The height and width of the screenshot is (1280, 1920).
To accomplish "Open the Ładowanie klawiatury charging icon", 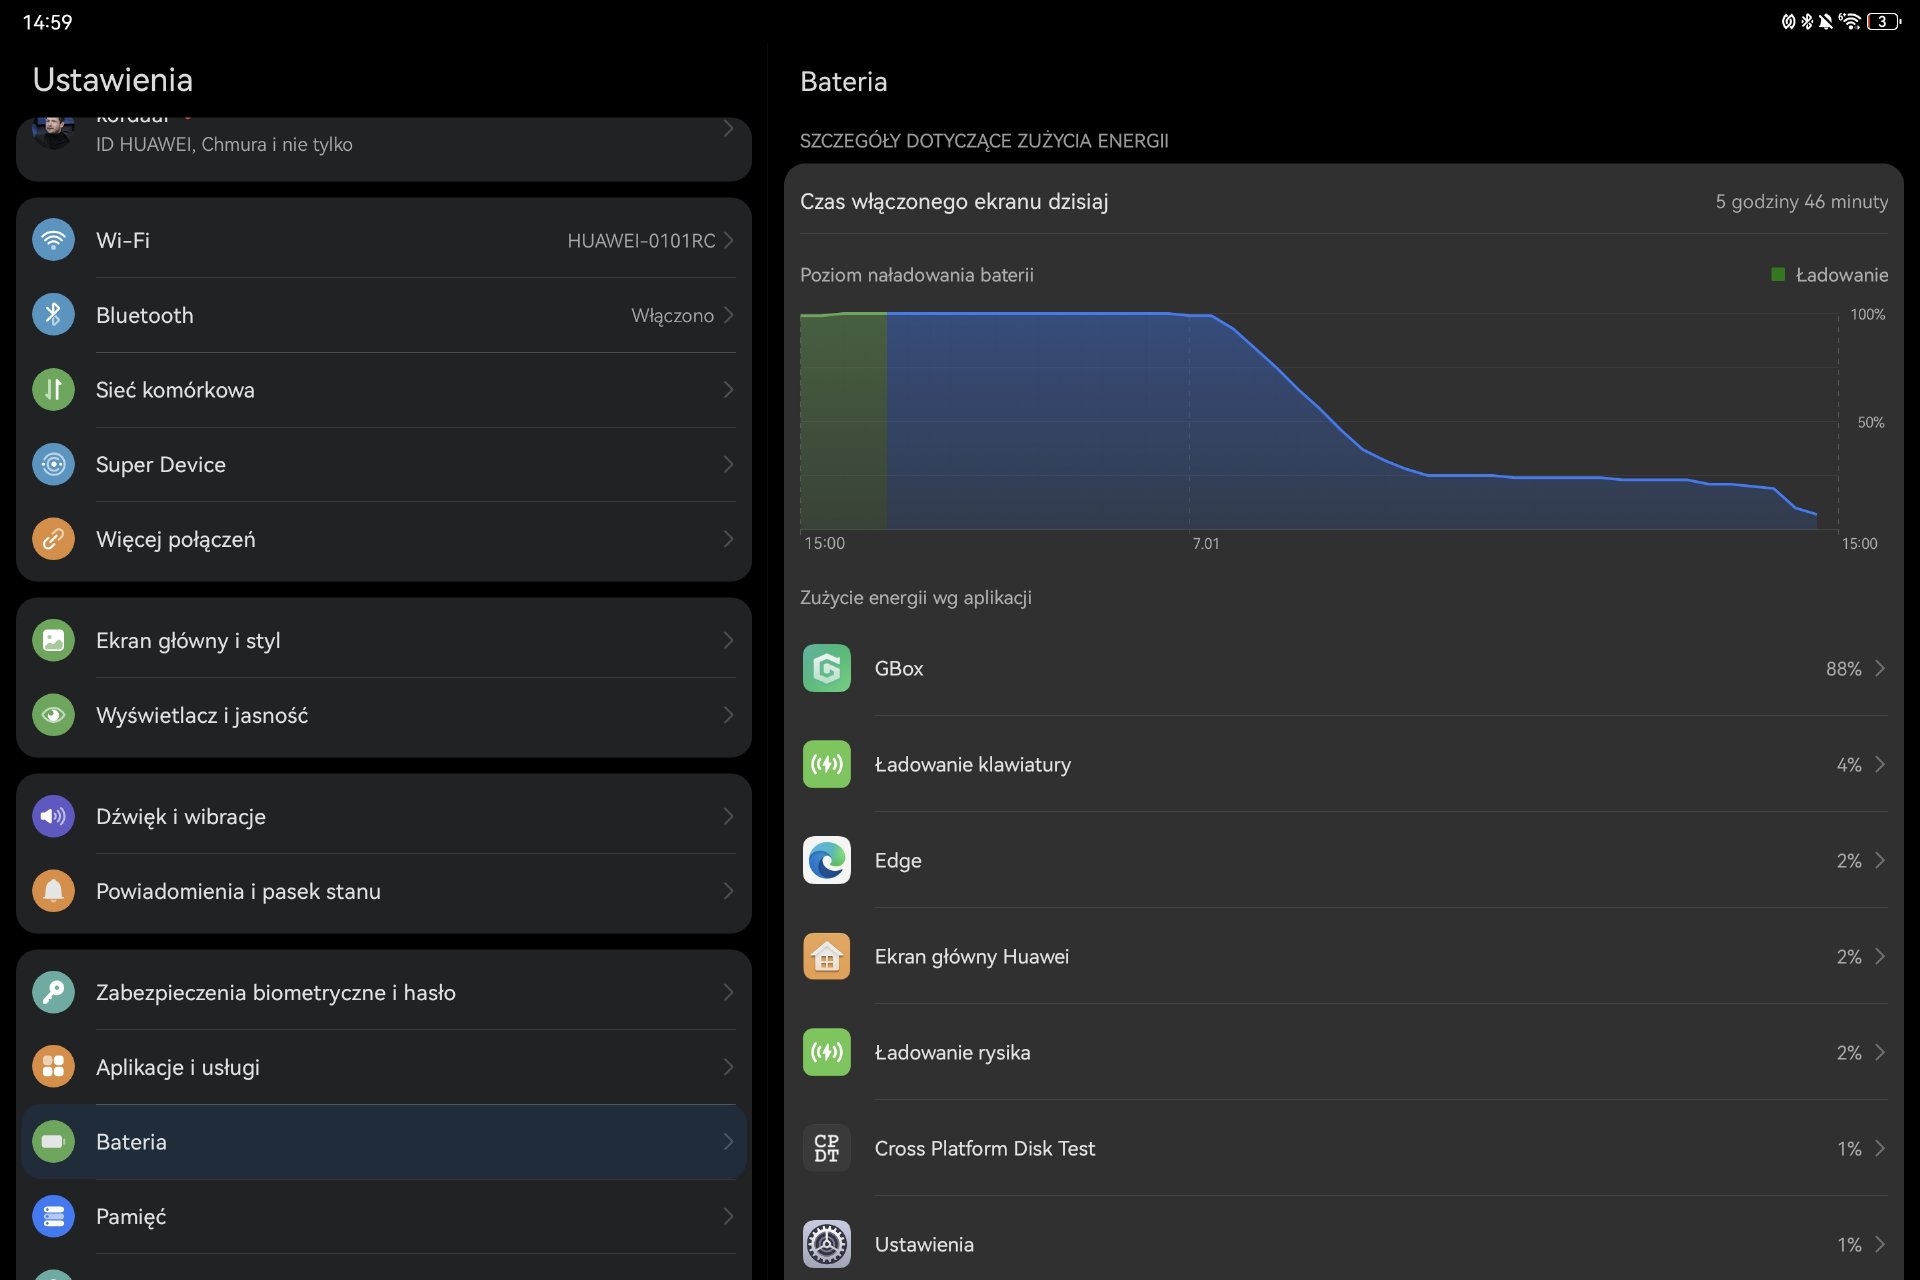I will (826, 764).
